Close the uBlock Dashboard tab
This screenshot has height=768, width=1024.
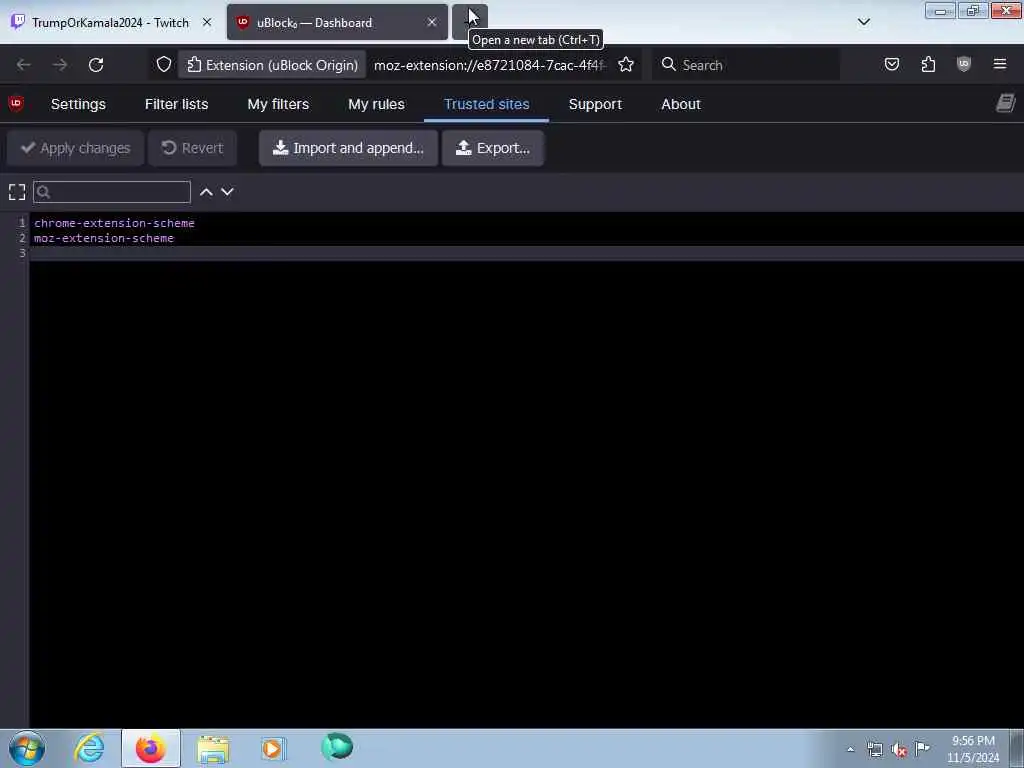point(432,22)
